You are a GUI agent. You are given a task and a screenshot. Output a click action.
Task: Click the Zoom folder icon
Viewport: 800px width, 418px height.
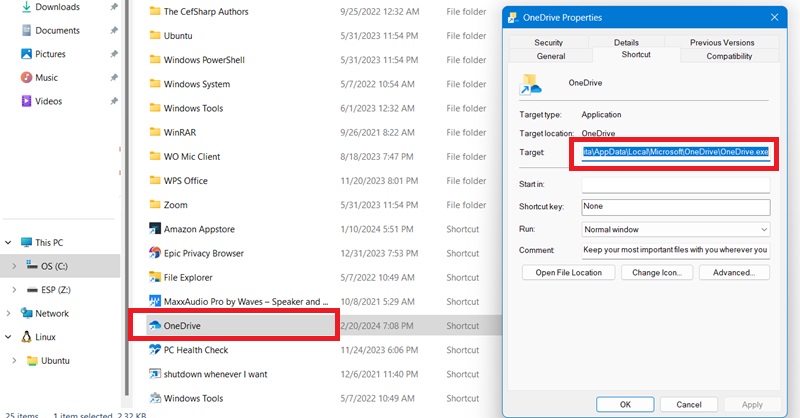155,204
